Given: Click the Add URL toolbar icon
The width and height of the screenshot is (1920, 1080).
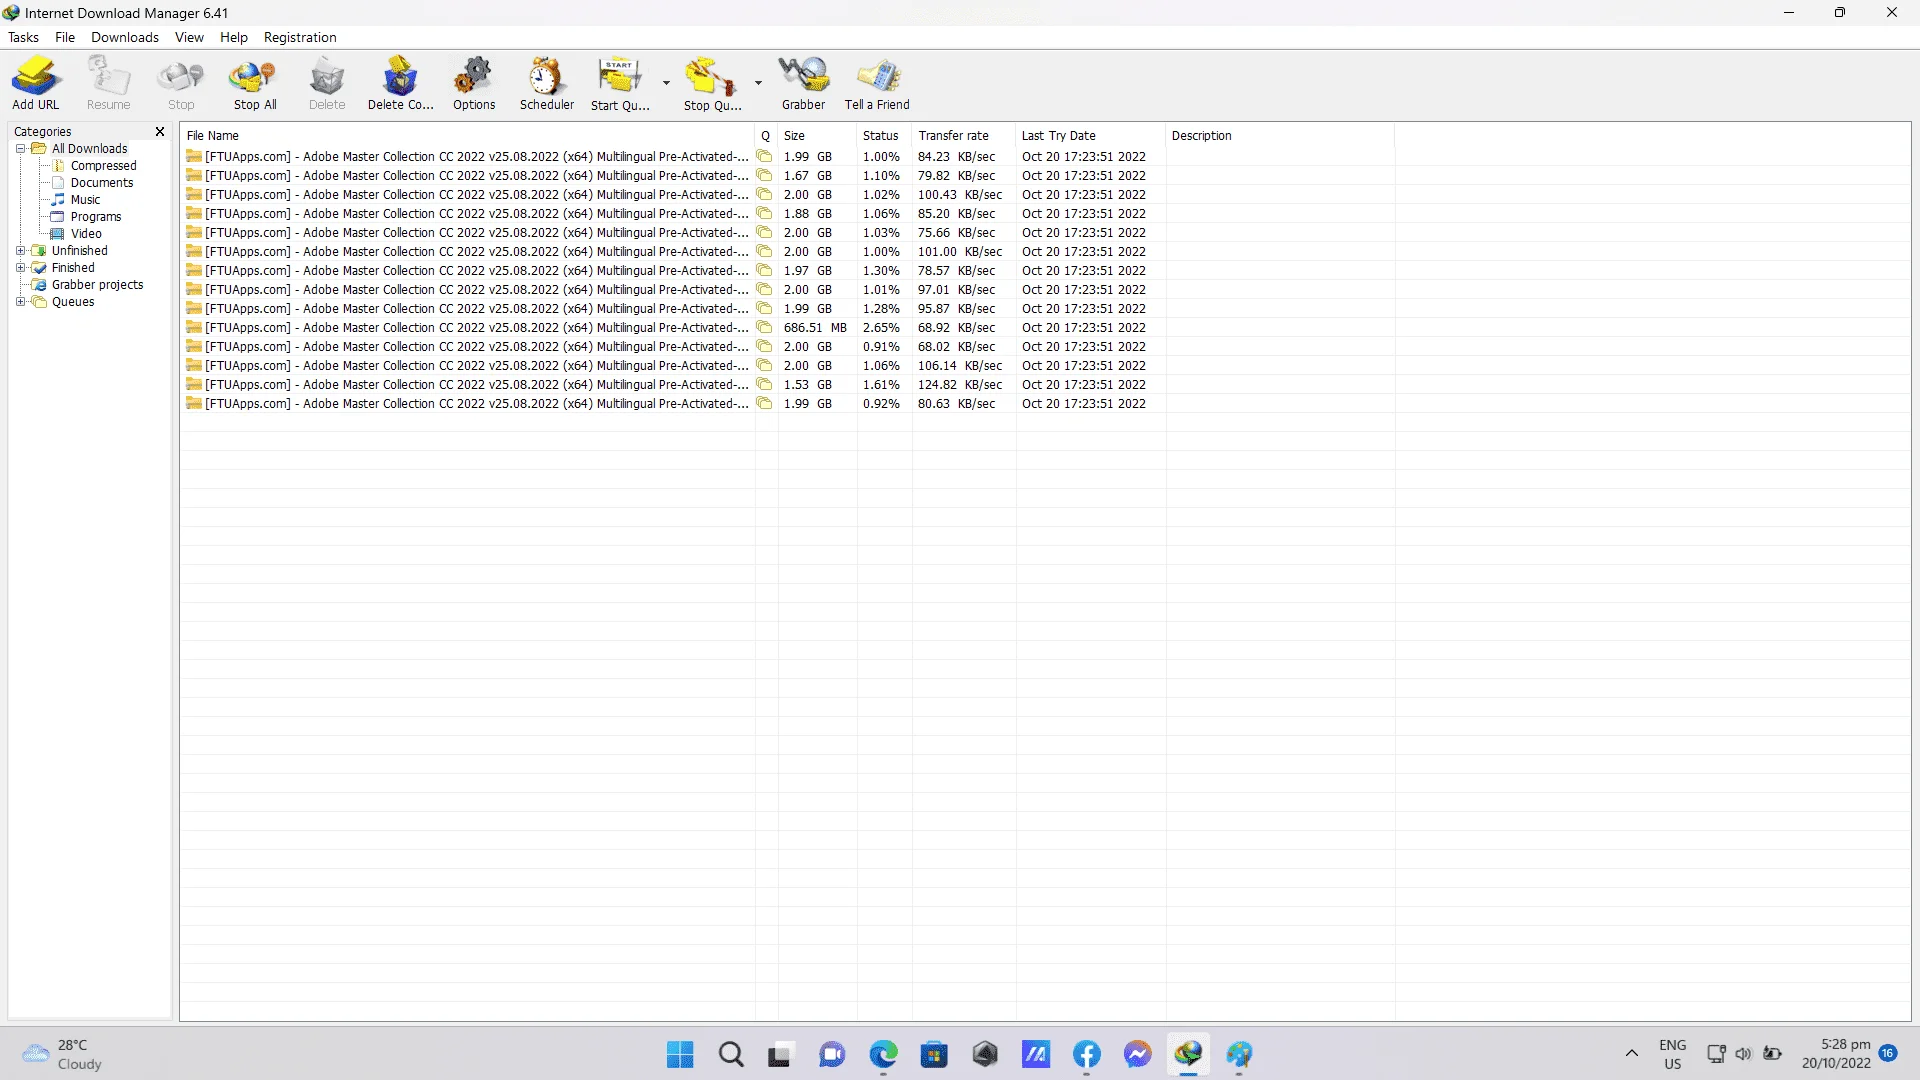Looking at the screenshot, I should click(x=36, y=83).
